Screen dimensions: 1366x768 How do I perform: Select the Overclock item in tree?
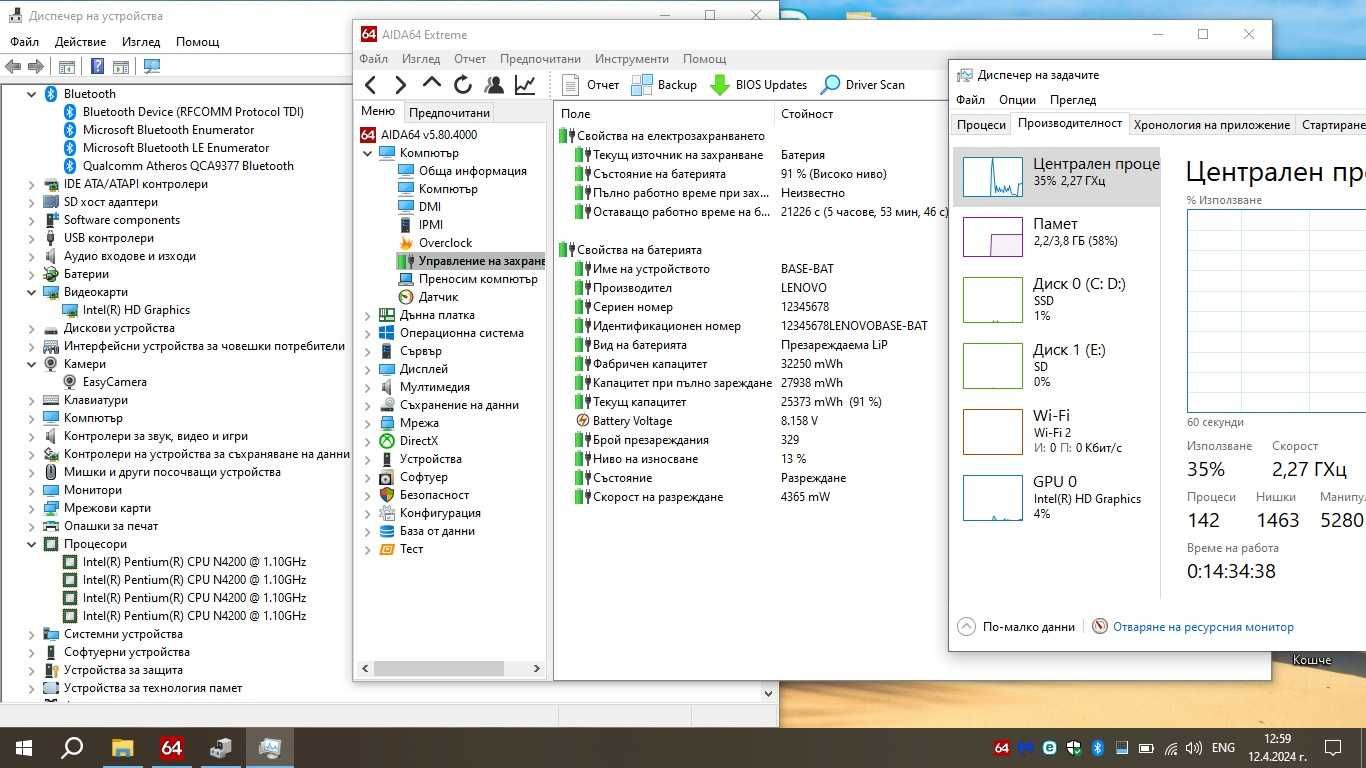point(445,243)
